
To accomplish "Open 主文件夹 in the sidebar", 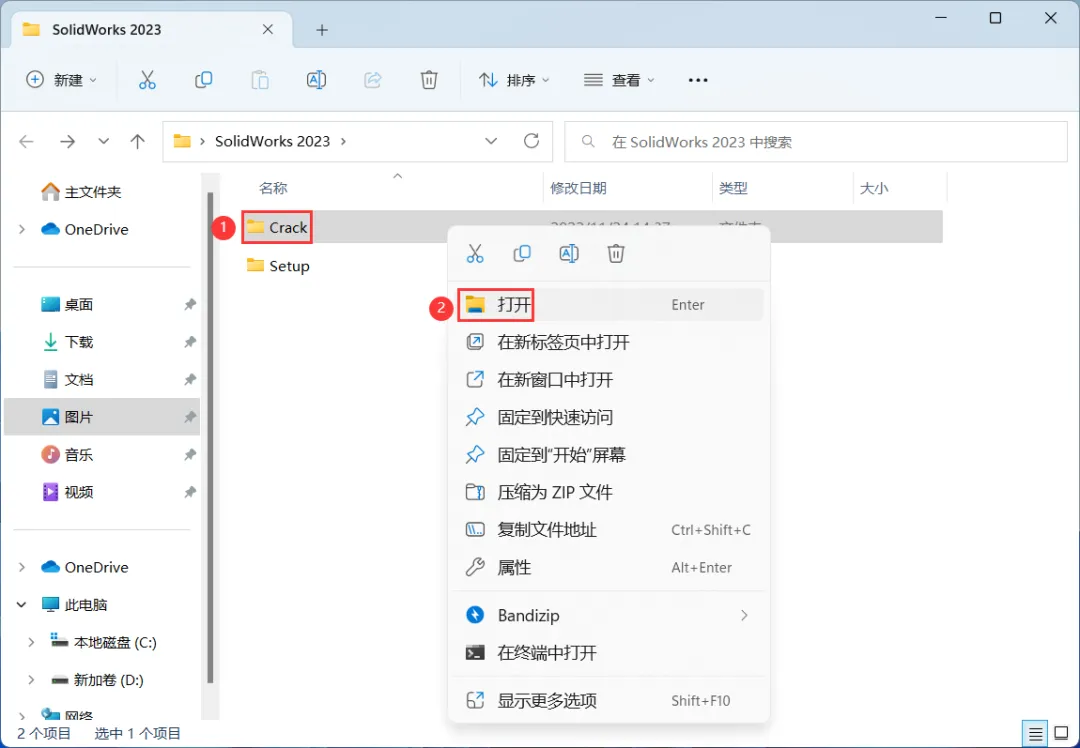I will click(x=81, y=192).
